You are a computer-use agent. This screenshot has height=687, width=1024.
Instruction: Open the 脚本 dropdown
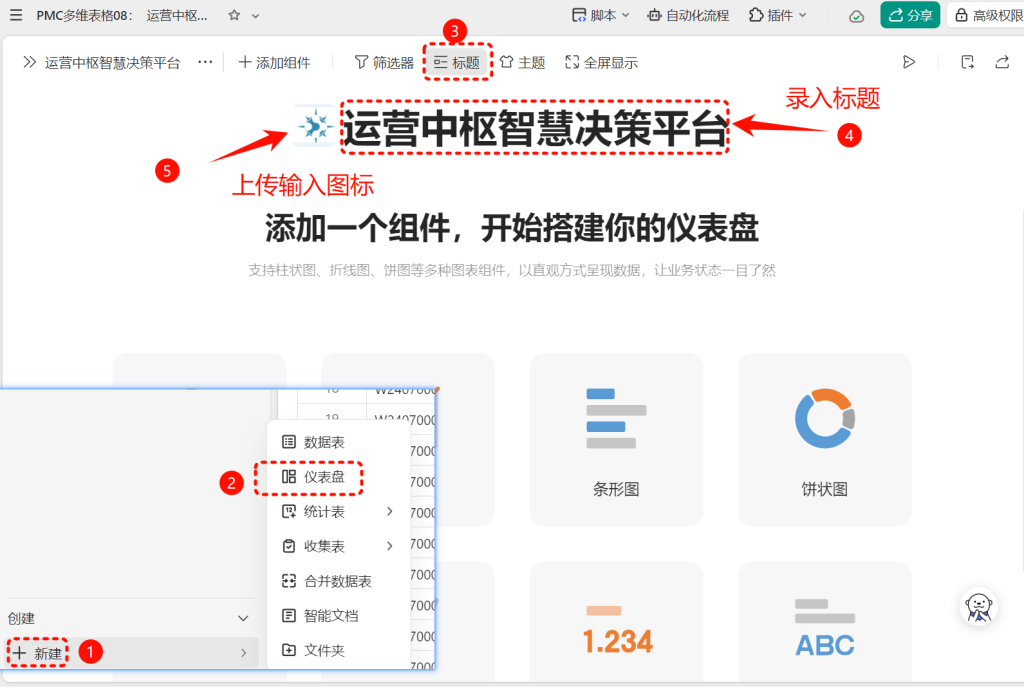pos(600,15)
